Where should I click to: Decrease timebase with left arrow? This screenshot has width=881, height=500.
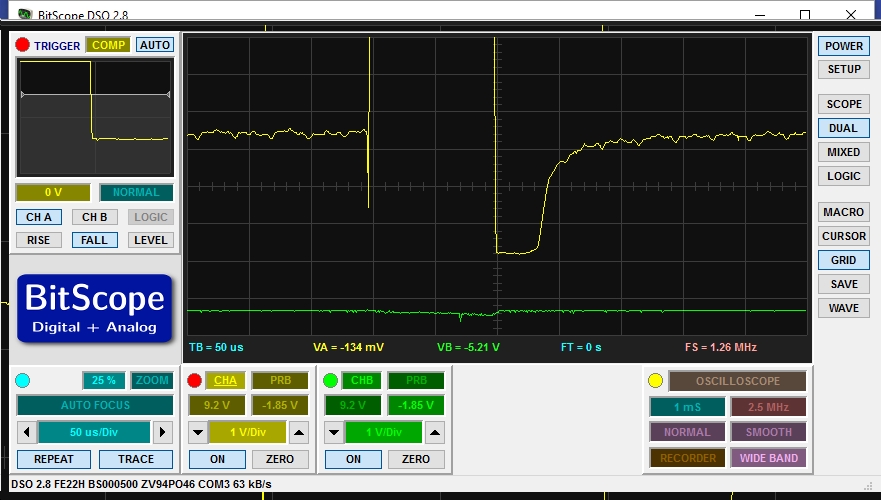coord(26,432)
